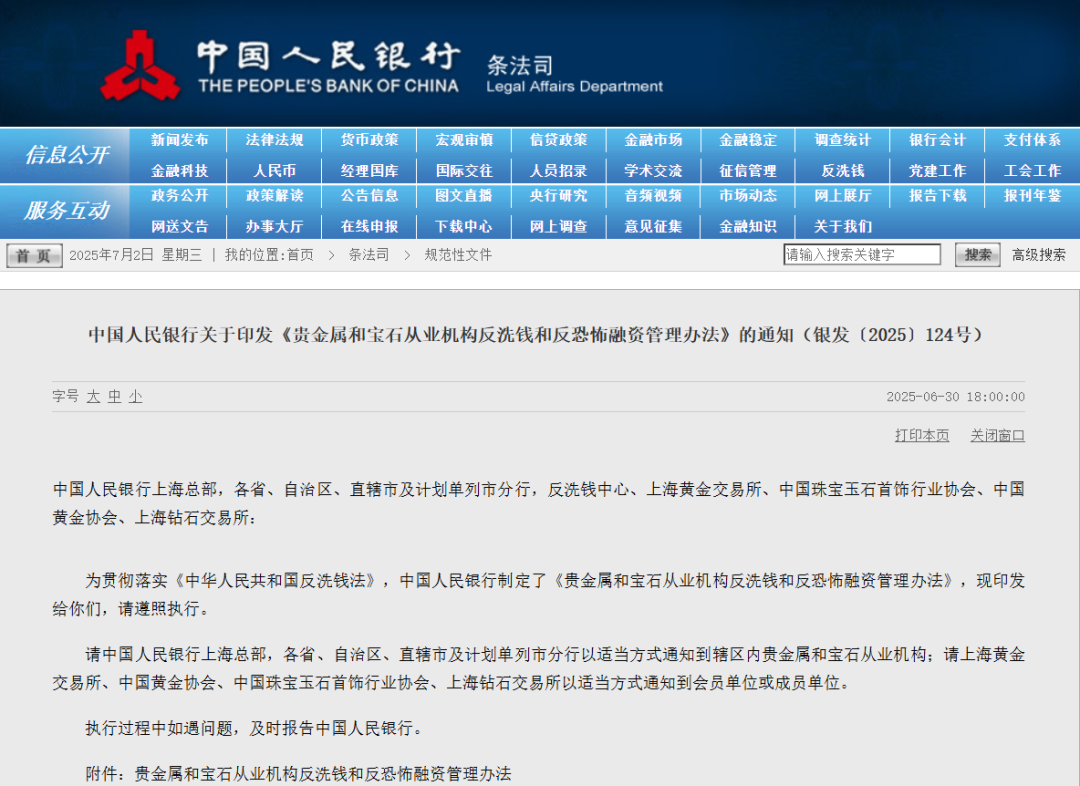Open 政策解读 in service menu
Image resolution: width=1080 pixels, height=786 pixels.
pyautogui.click(x=274, y=196)
